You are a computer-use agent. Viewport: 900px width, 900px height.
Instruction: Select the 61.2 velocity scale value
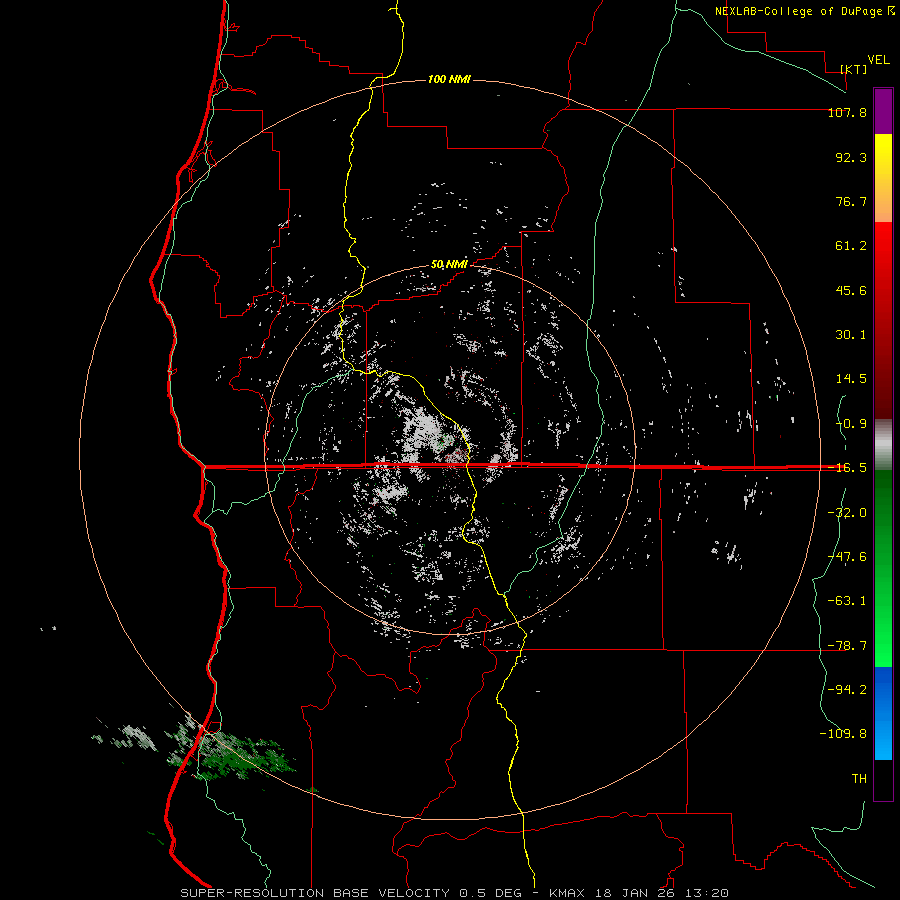(851, 246)
